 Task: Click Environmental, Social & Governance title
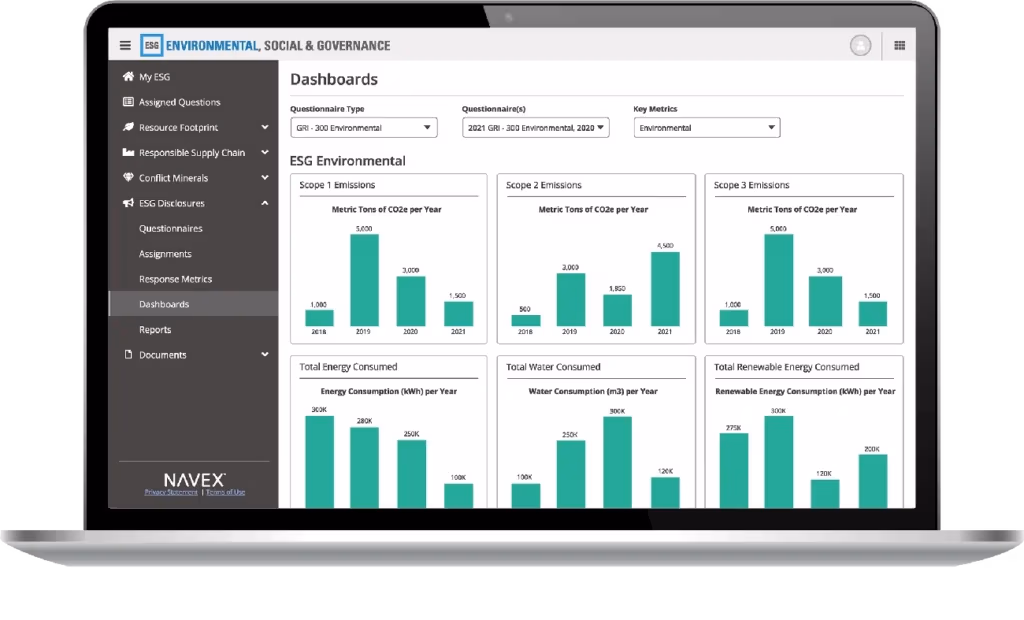(278, 46)
